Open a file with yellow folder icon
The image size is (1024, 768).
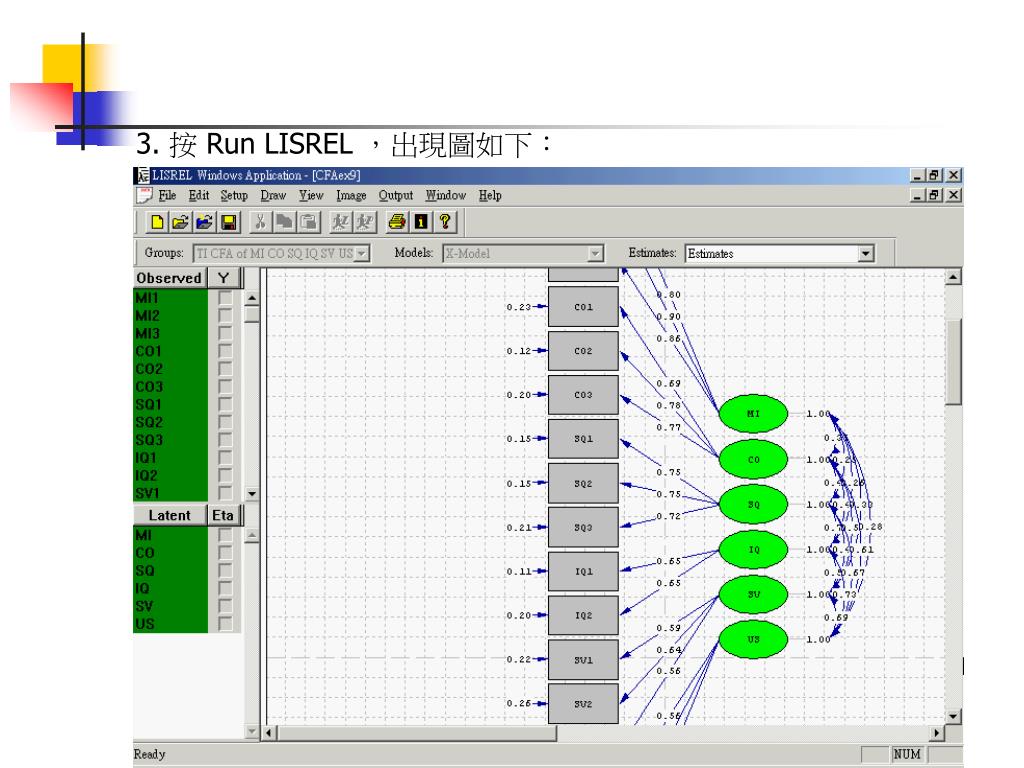click(x=180, y=223)
